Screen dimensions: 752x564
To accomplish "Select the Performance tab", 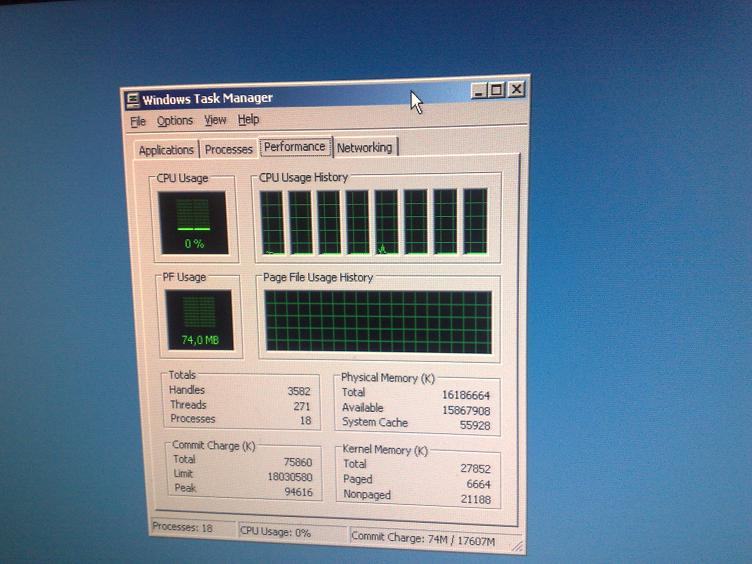I will point(294,147).
